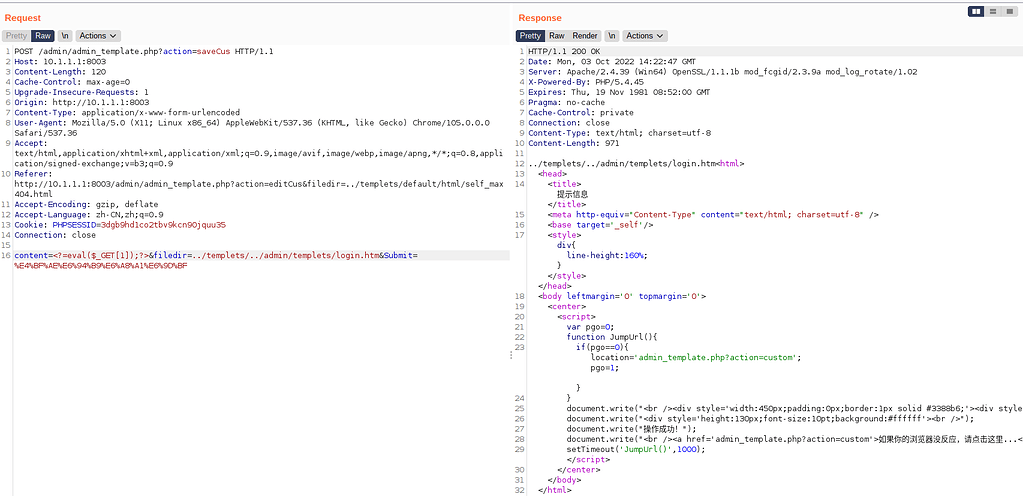This screenshot has width=1023, height=496.
Task: Click the Expires: Thu, 19 Nov 1981 header
Action: pyautogui.click(x=618, y=93)
